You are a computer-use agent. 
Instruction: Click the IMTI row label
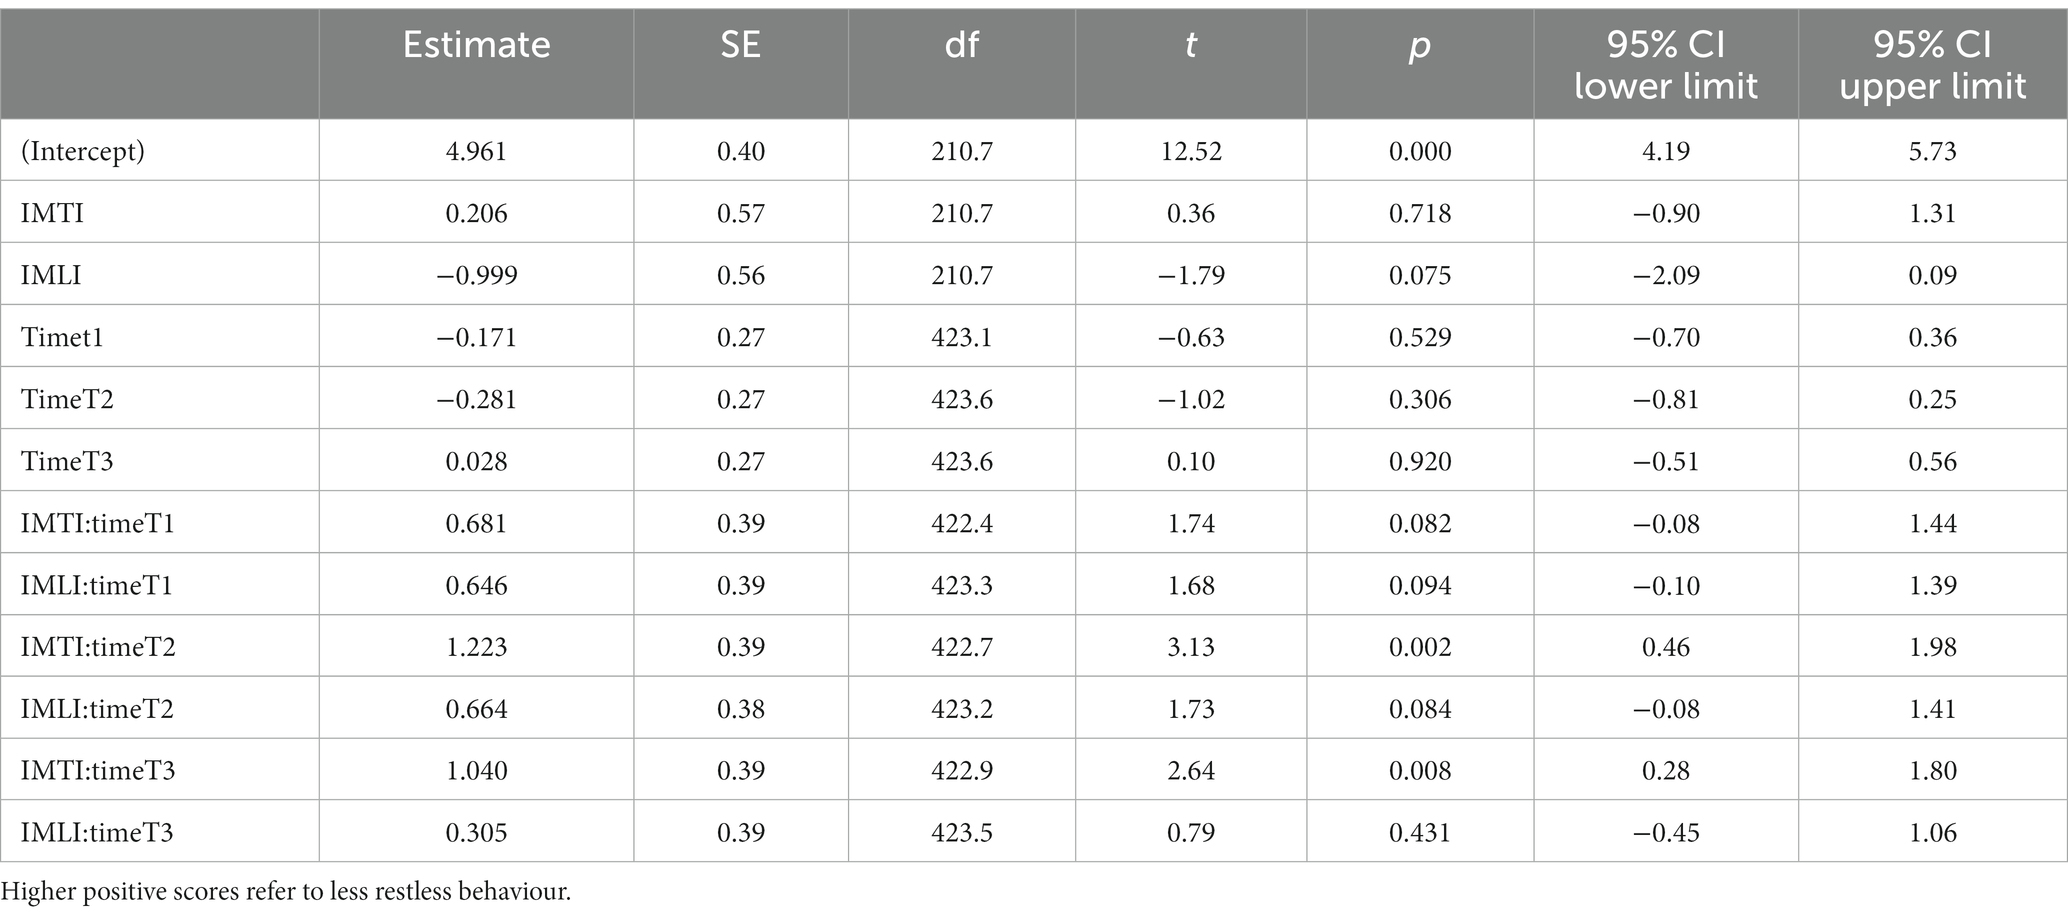pyautogui.click(x=52, y=213)
